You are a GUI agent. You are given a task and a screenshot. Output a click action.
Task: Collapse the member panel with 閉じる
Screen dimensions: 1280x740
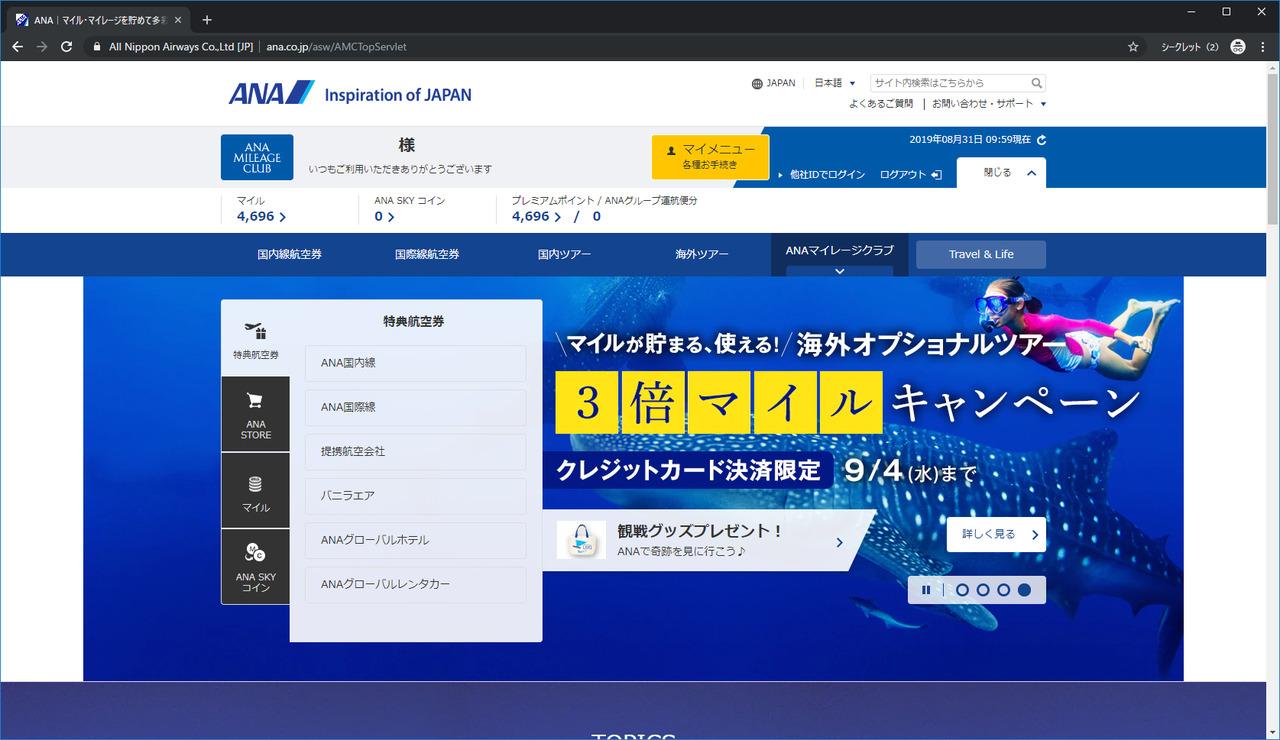pyautogui.click(x=1001, y=172)
